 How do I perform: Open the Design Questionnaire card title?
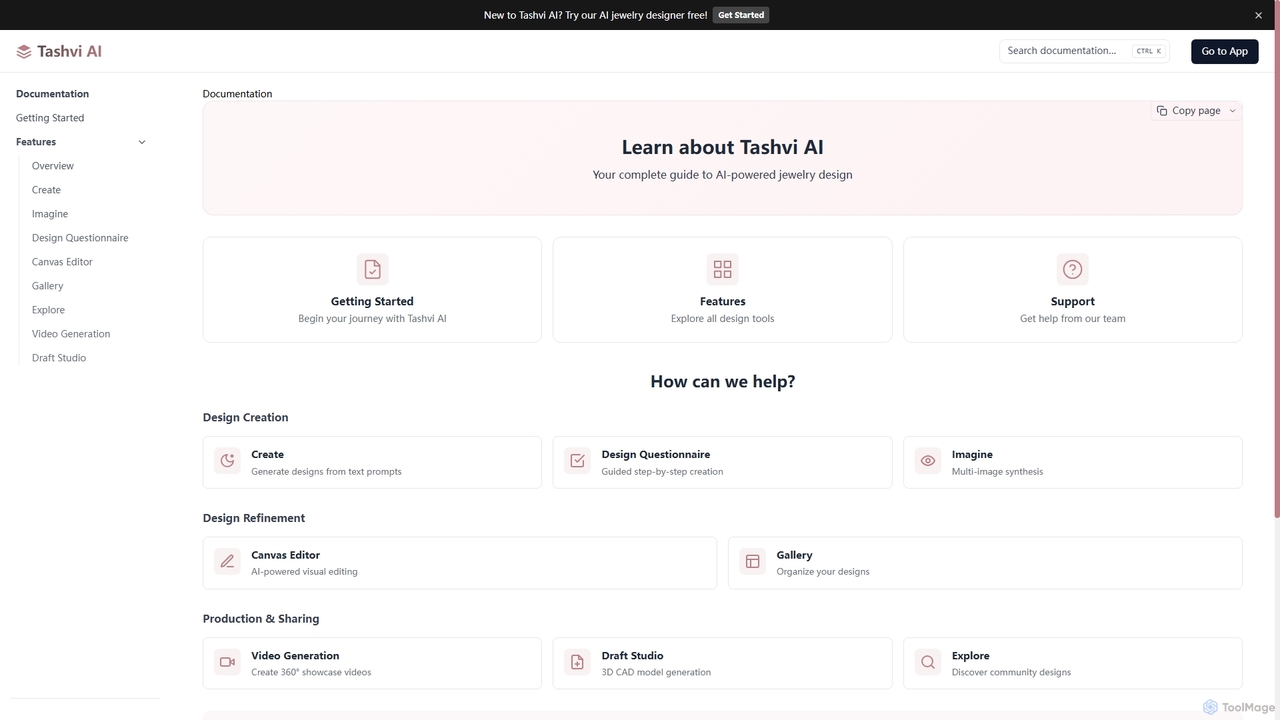coord(655,454)
